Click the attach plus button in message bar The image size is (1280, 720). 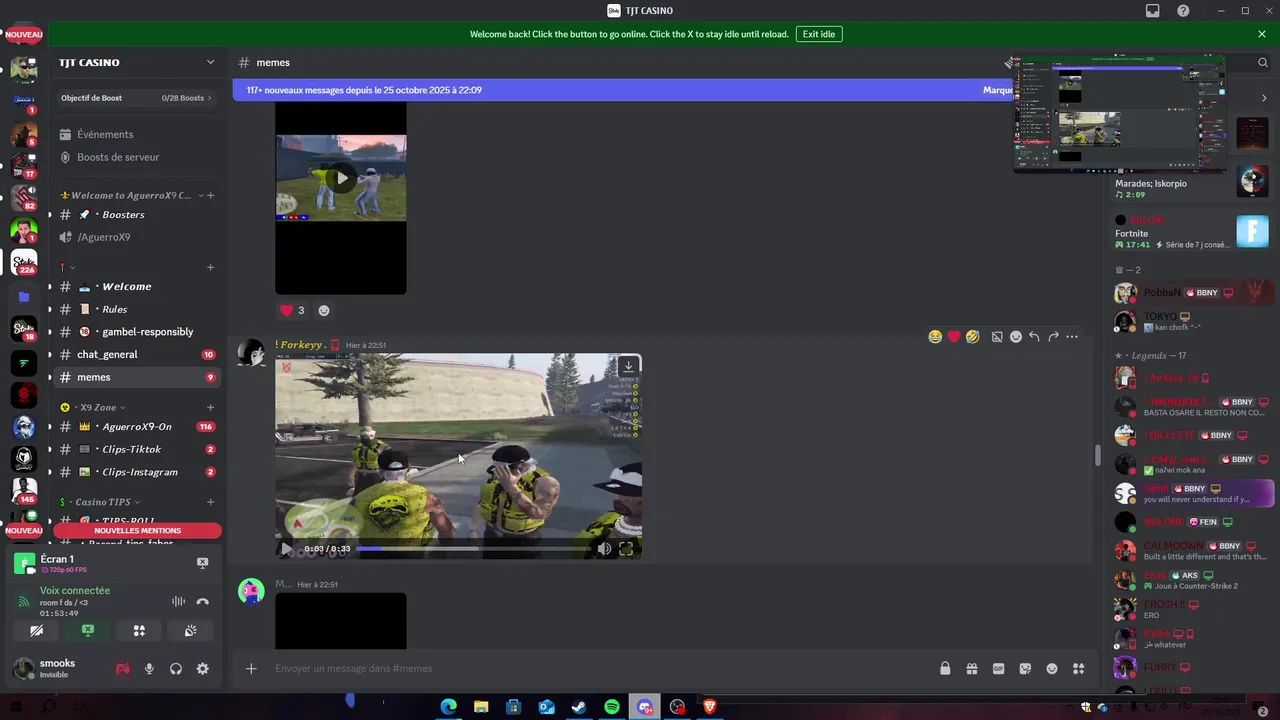pos(251,669)
